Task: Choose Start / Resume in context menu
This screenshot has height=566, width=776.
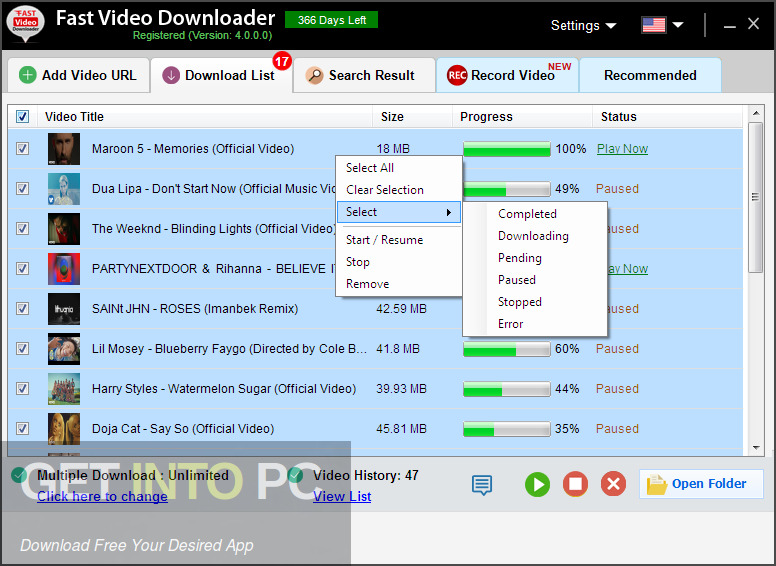Action: 399,240
